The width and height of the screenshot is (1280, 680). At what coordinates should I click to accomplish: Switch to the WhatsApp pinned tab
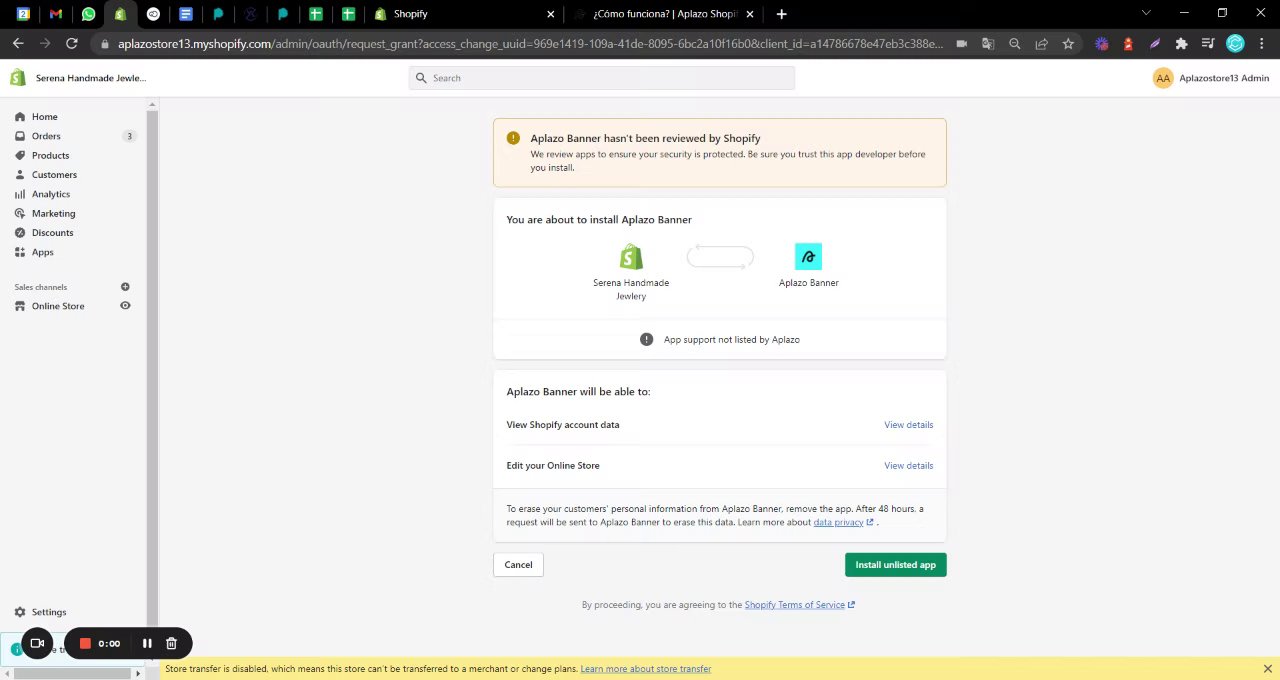pyautogui.click(x=88, y=14)
